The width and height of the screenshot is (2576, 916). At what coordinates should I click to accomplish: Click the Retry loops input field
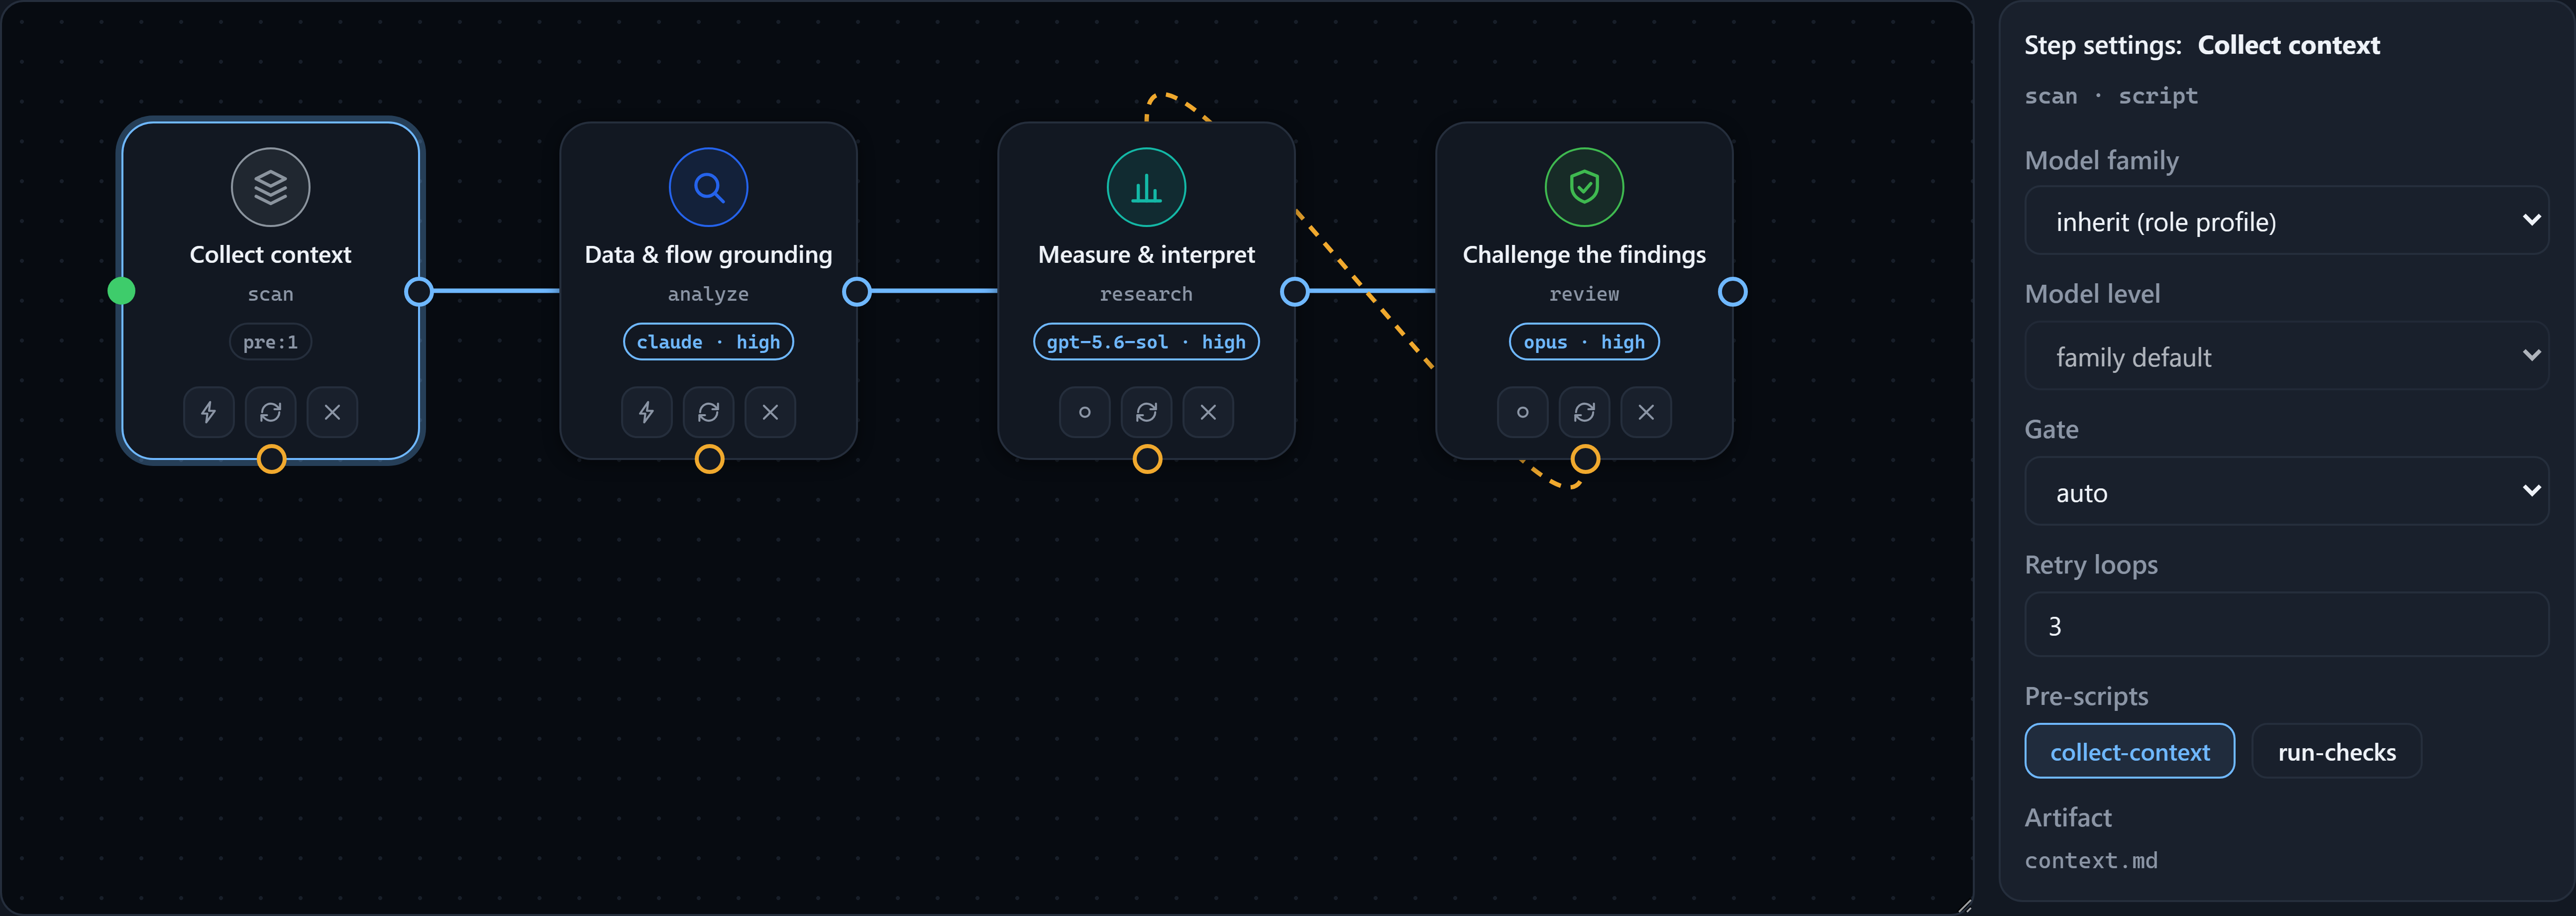coord(2286,625)
